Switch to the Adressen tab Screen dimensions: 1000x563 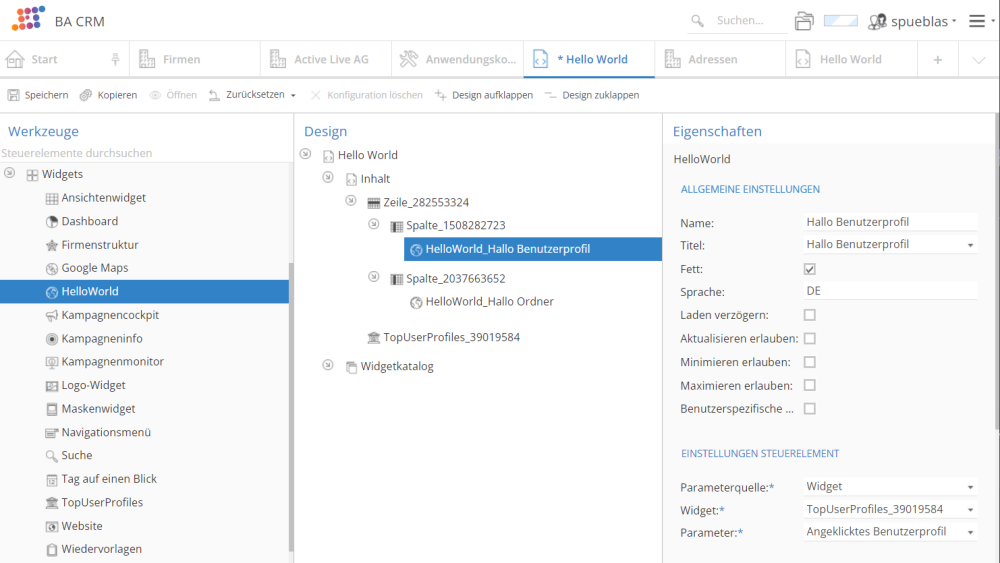tap(712, 59)
